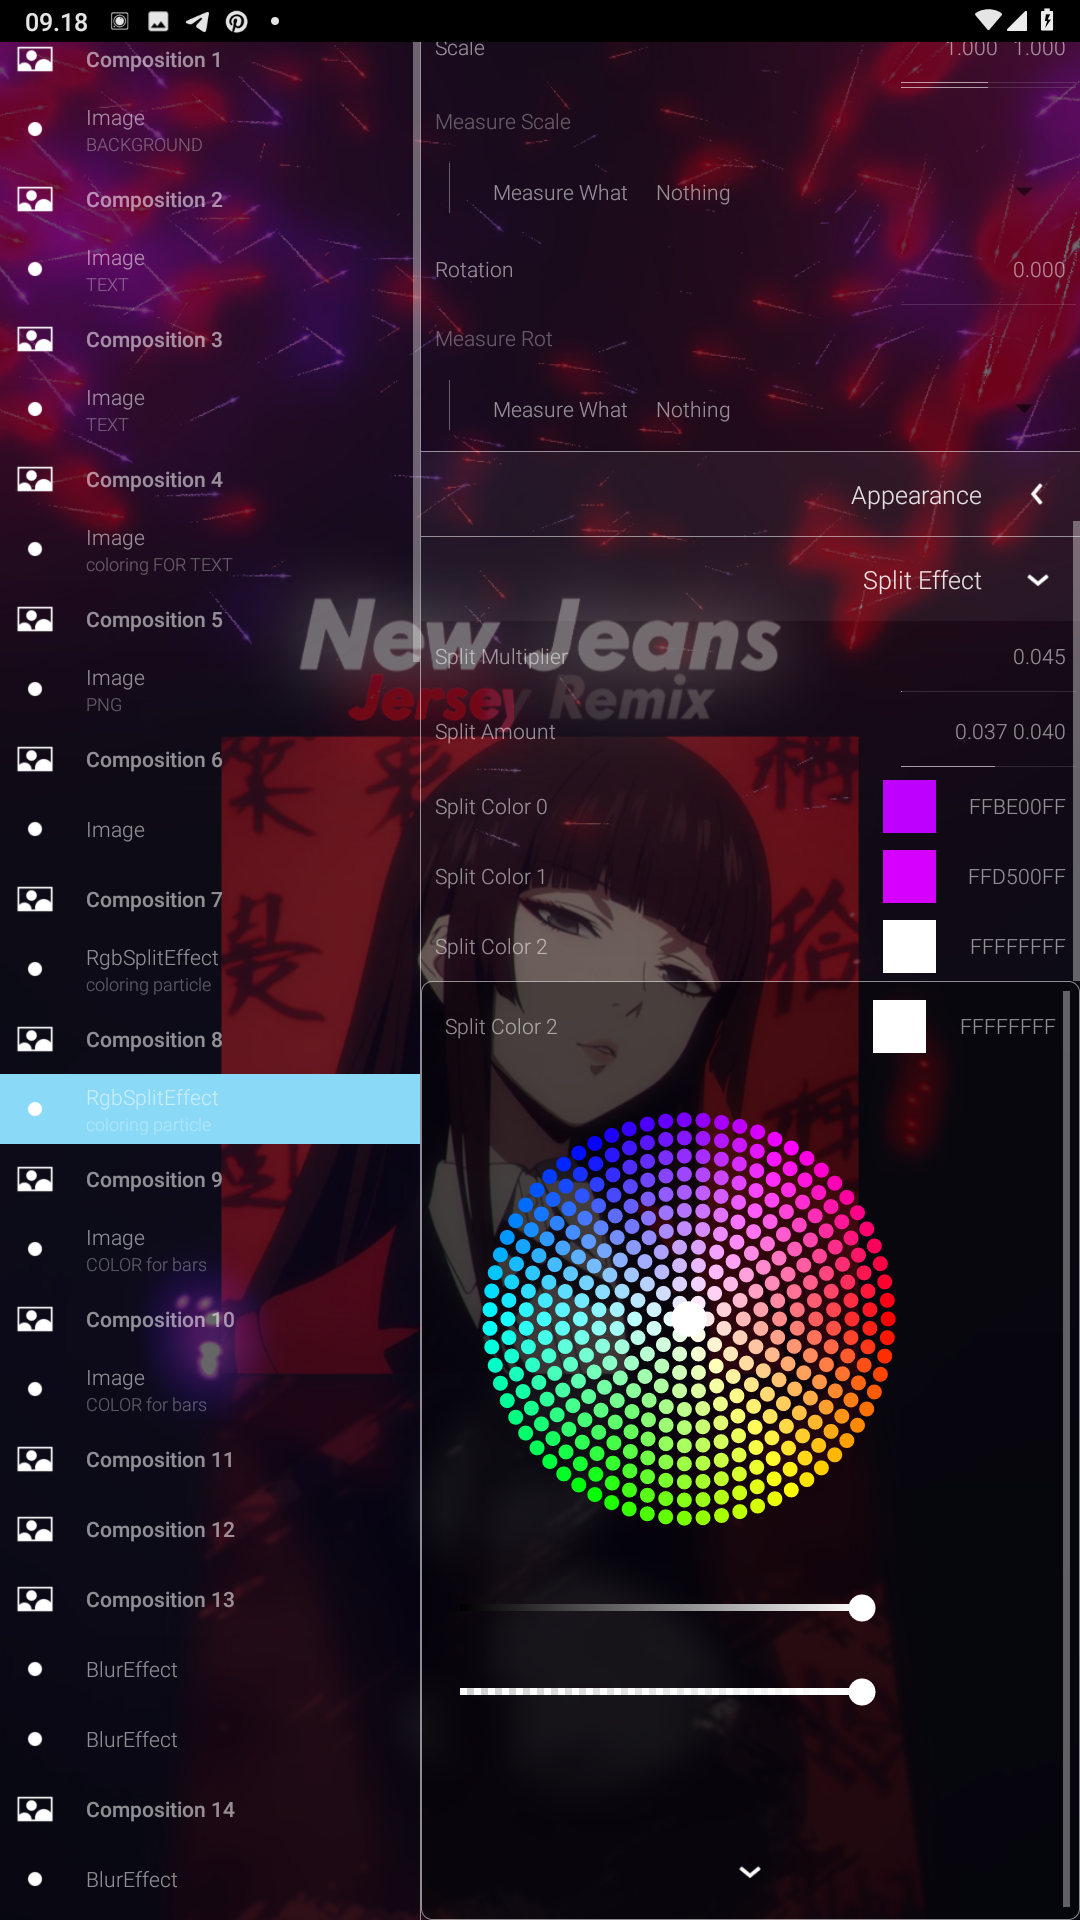1080x1920 pixels.
Task: Open Split Color 1 magenta swatch
Action: click(x=909, y=877)
